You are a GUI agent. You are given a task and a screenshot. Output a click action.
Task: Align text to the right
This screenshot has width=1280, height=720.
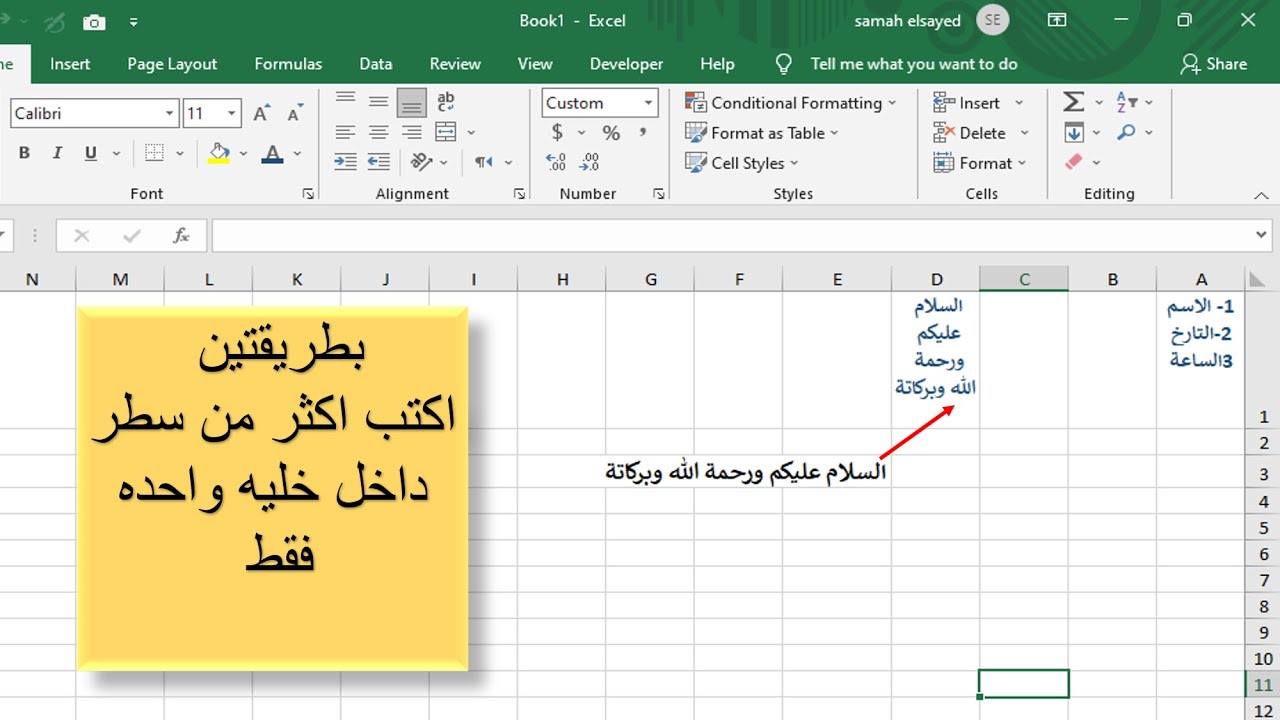pyautogui.click(x=411, y=132)
